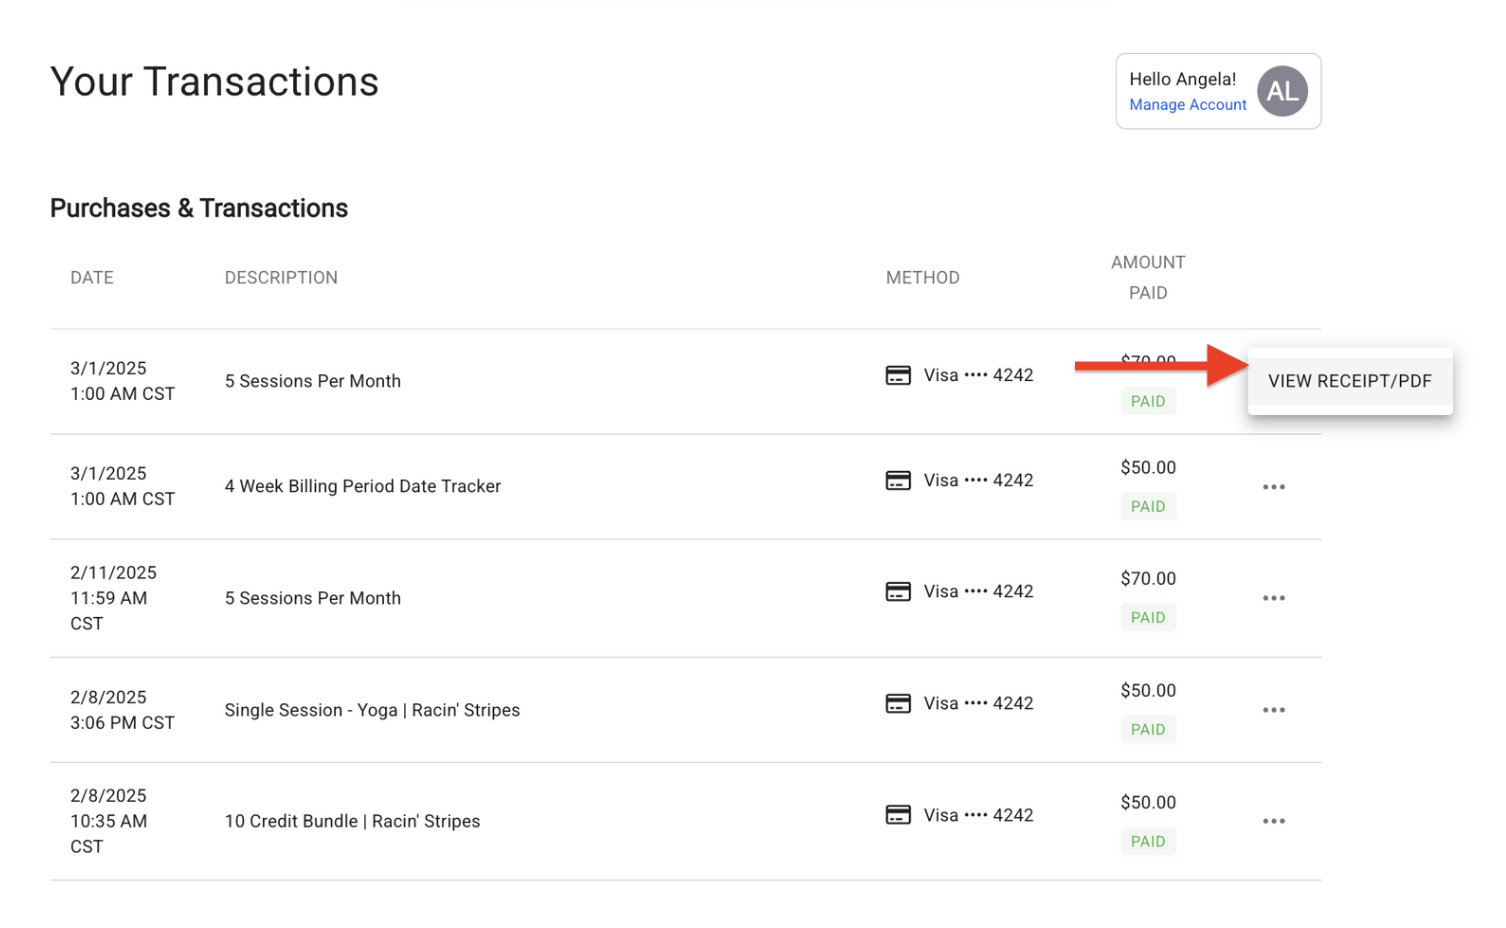Click the AL user avatar icon
The image size is (1506, 928).
(x=1282, y=91)
